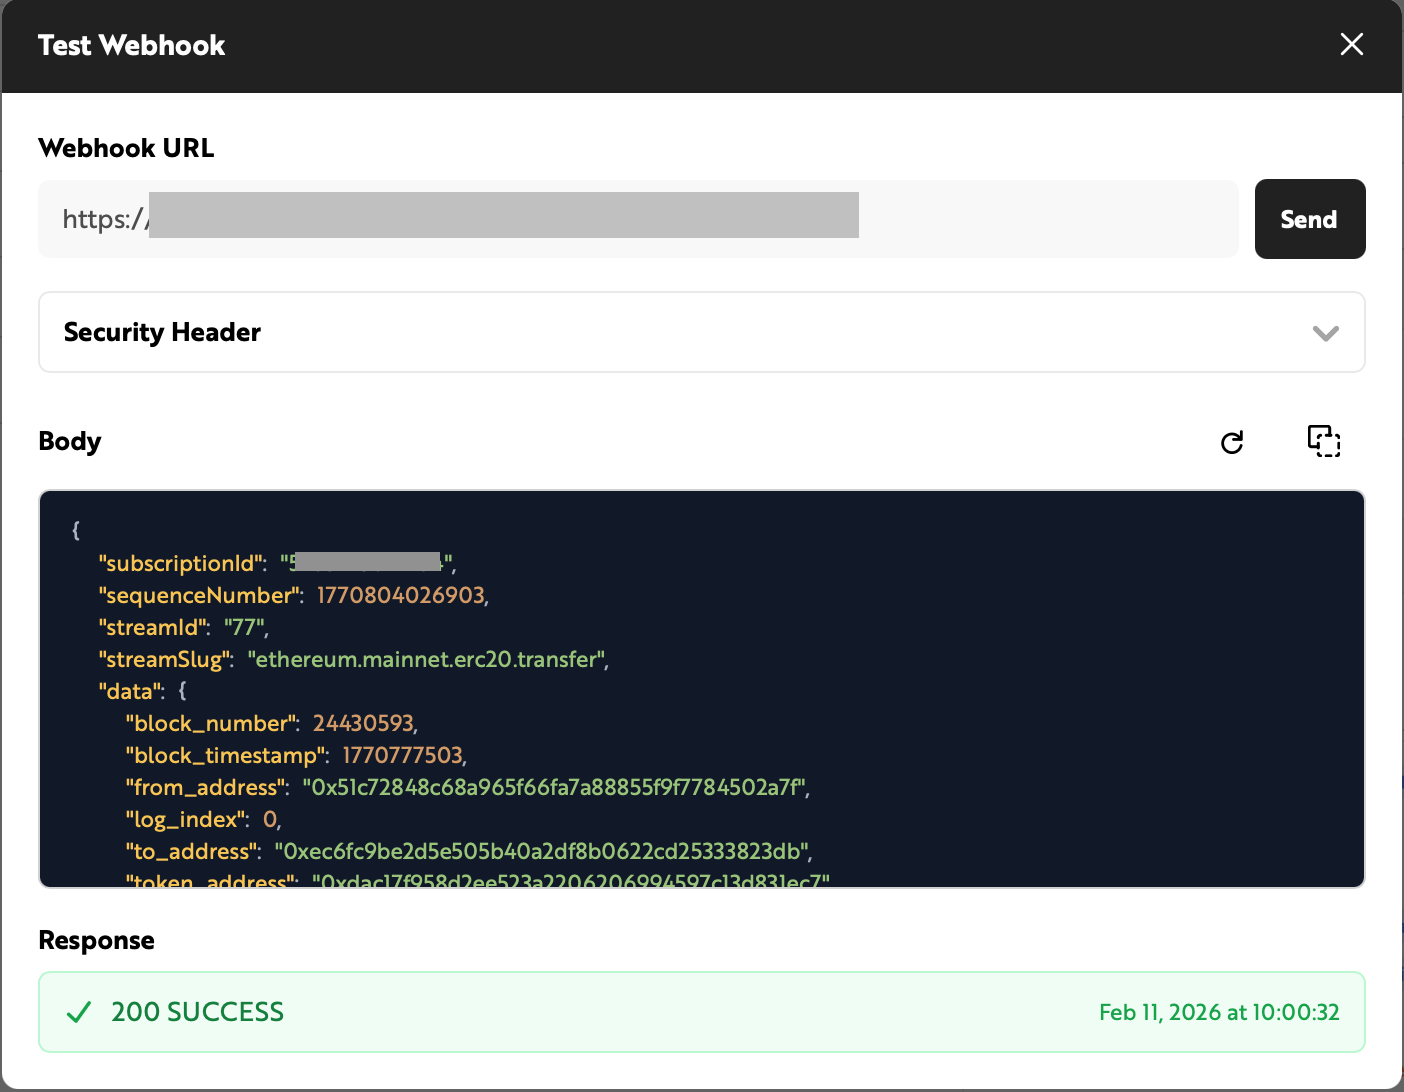Click the 200 SUCCESS response text
The image size is (1404, 1092).
(x=197, y=1012)
